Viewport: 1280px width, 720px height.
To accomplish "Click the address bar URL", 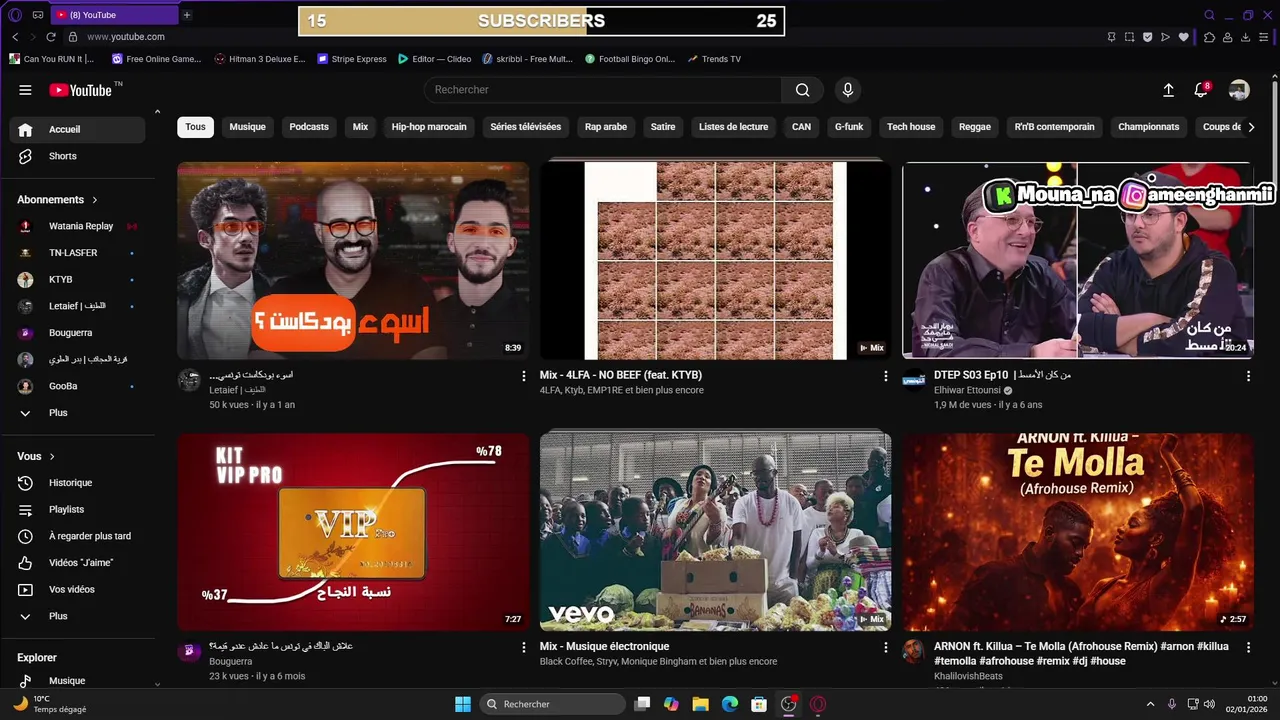I will tap(126, 37).
